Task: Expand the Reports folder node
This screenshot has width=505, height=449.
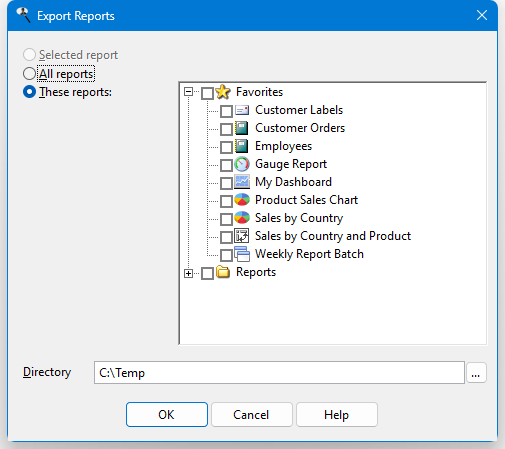Action: (188, 274)
